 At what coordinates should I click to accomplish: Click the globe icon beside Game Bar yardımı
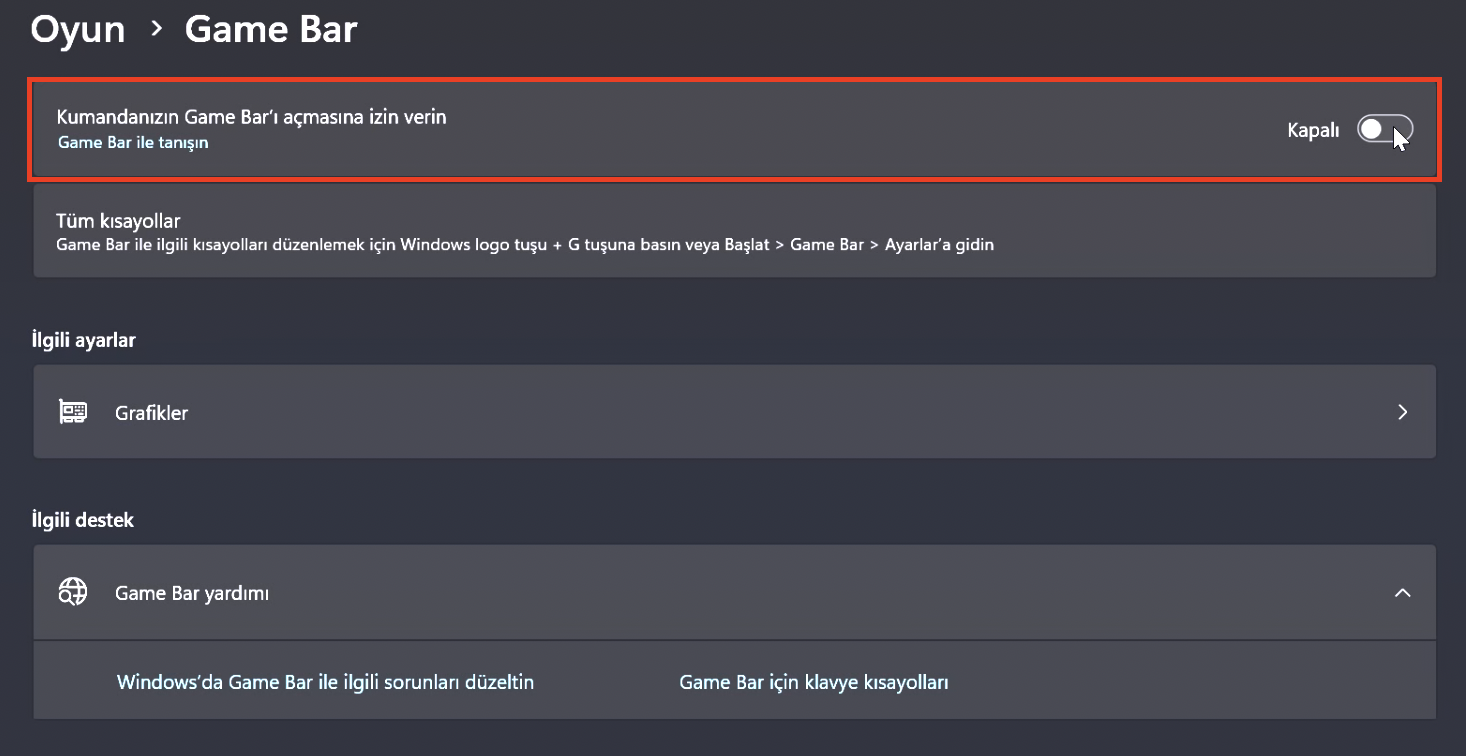coord(73,593)
